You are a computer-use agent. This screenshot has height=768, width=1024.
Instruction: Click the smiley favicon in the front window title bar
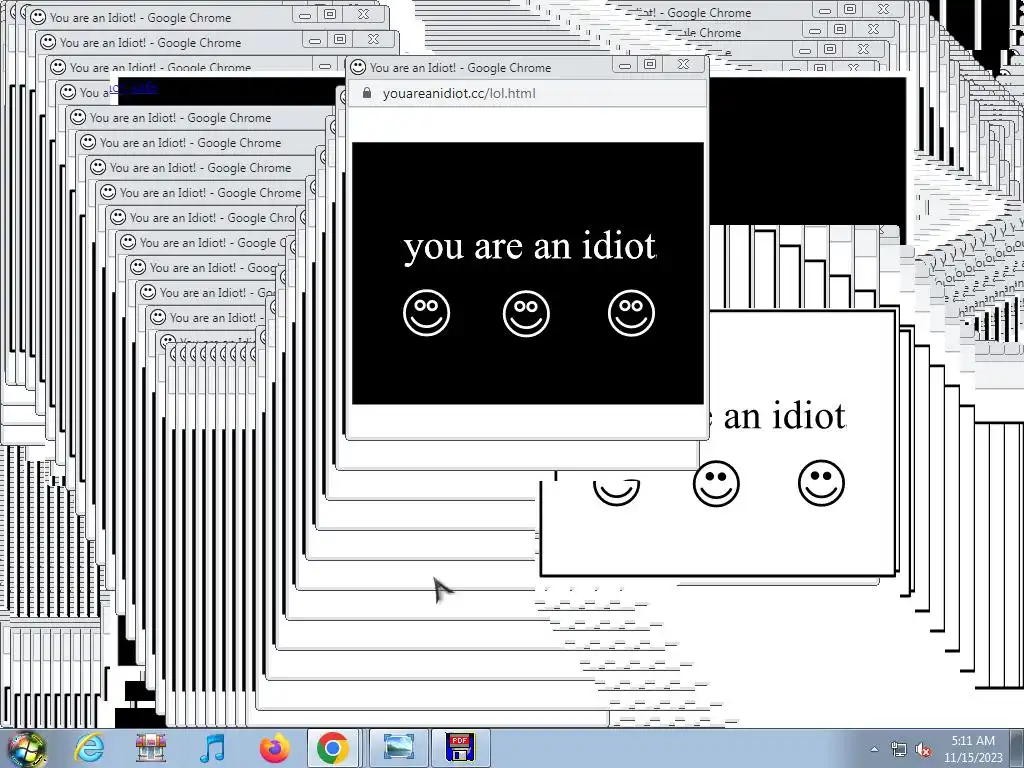pos(358,67)
